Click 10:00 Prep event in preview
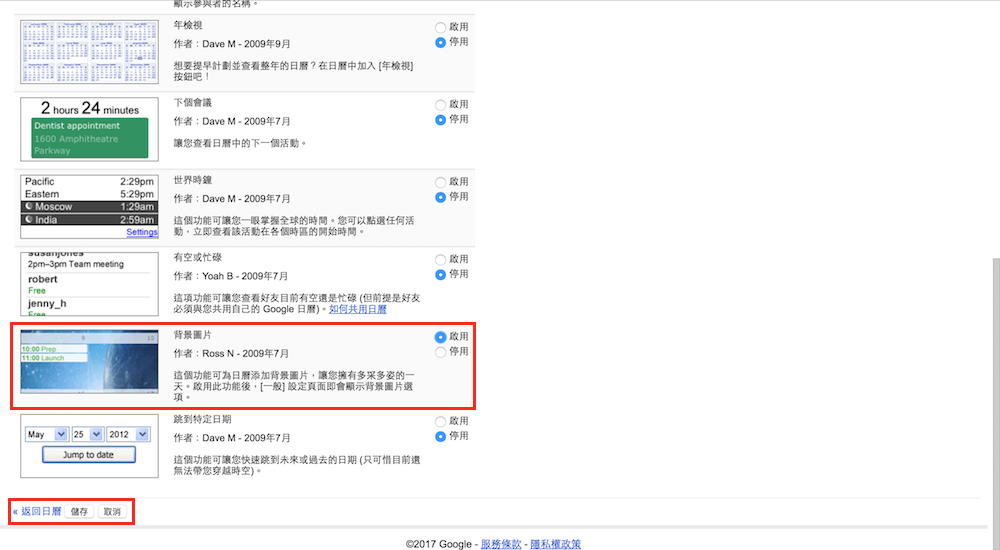Viewport: 1000px width, 550px height. pyautogui.click(x=54, y=349)
